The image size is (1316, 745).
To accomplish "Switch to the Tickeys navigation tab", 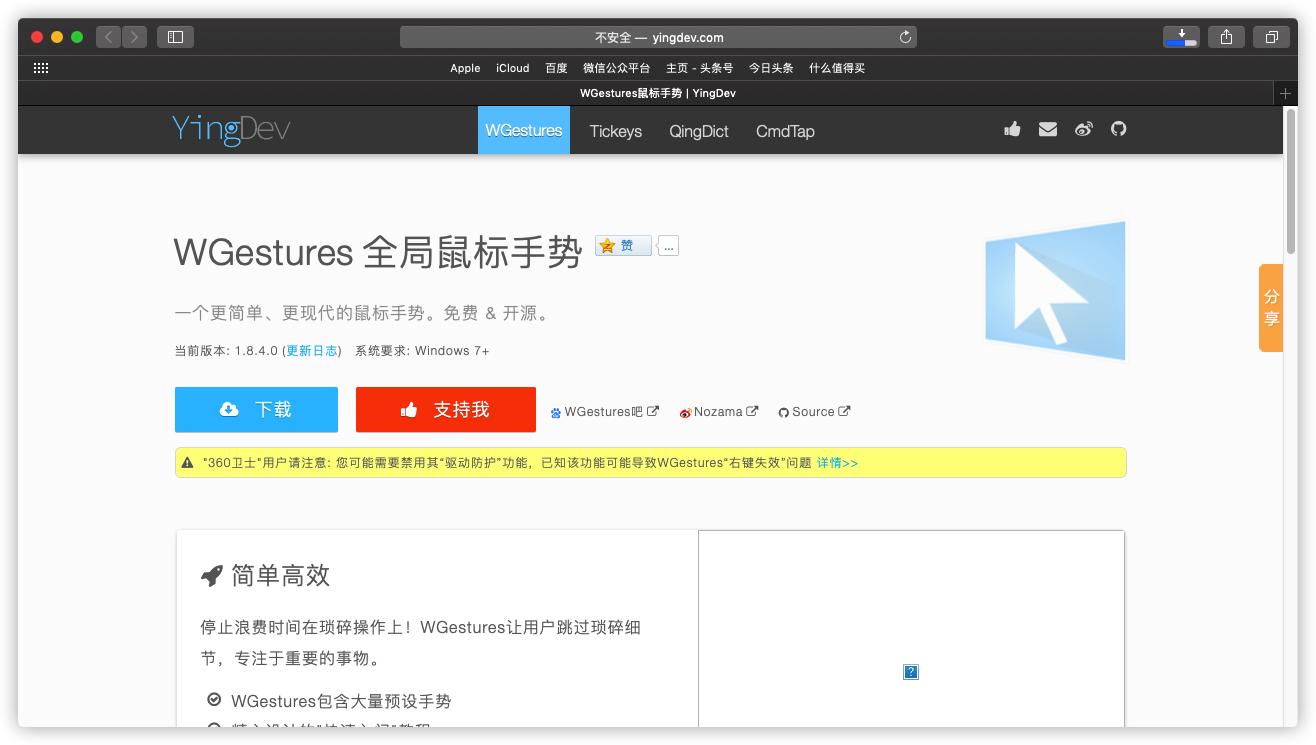I will pyautogui.click(x=614, y=131).
